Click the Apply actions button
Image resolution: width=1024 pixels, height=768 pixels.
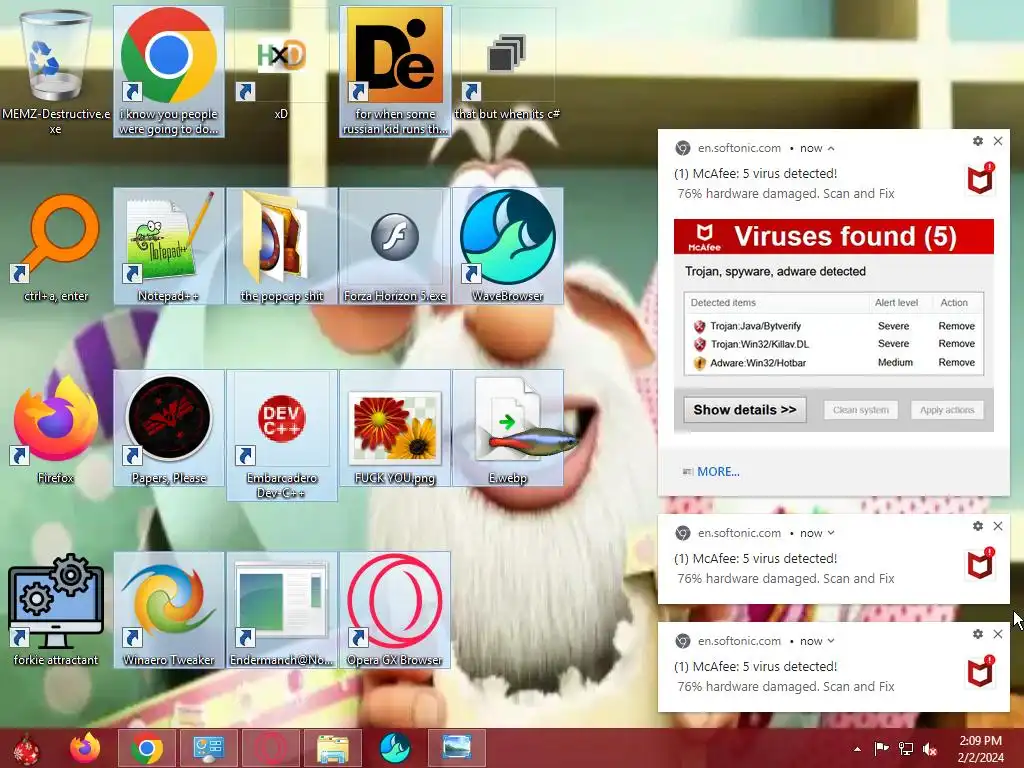[947, 410]
